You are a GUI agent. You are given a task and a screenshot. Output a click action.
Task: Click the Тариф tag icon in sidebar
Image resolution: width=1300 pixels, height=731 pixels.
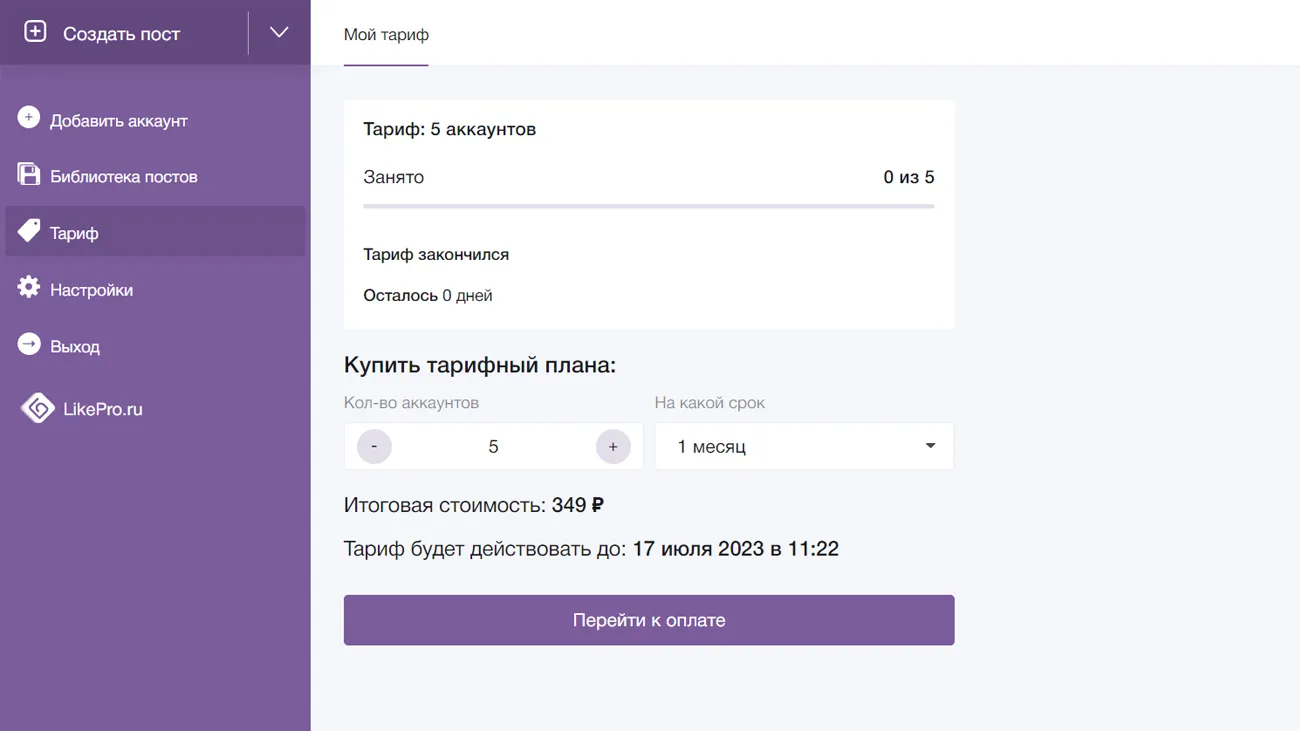29,232
